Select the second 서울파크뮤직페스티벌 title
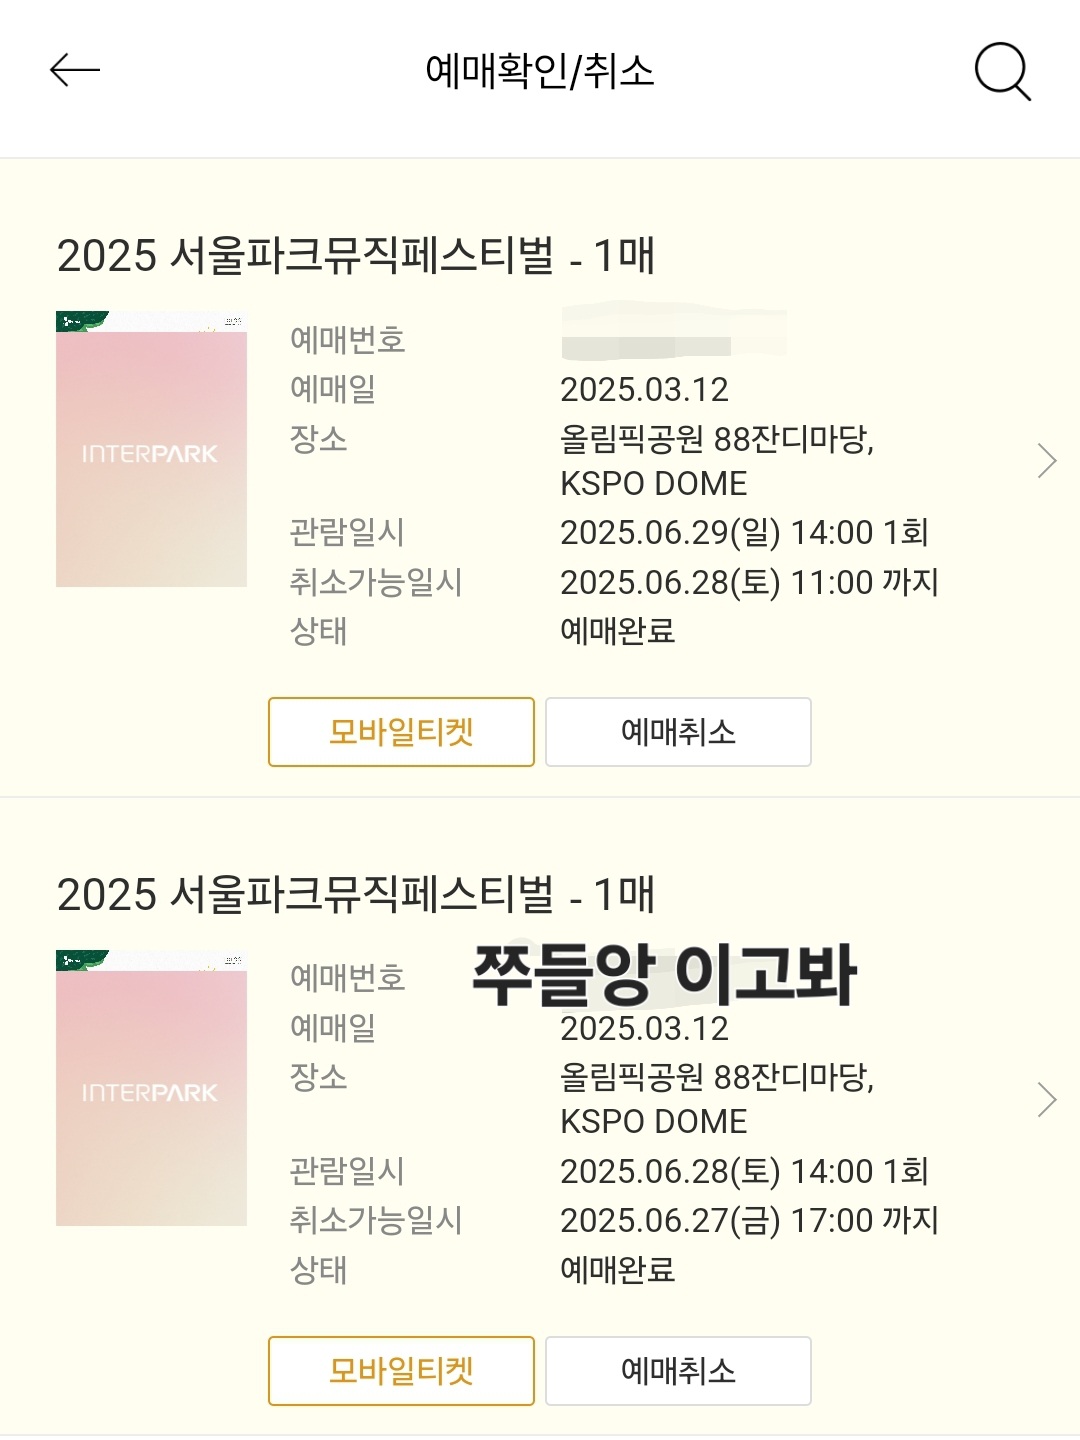This screenshot has width=1080, height=1440. click(355, 895)
